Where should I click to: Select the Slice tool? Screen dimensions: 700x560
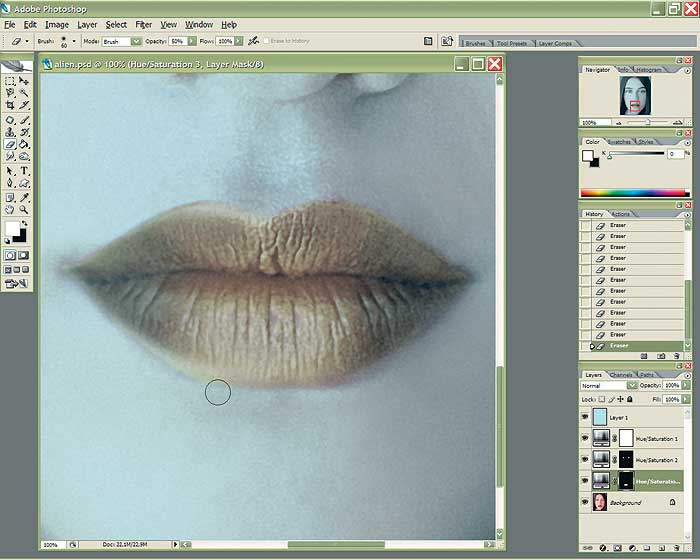(24, 105)
